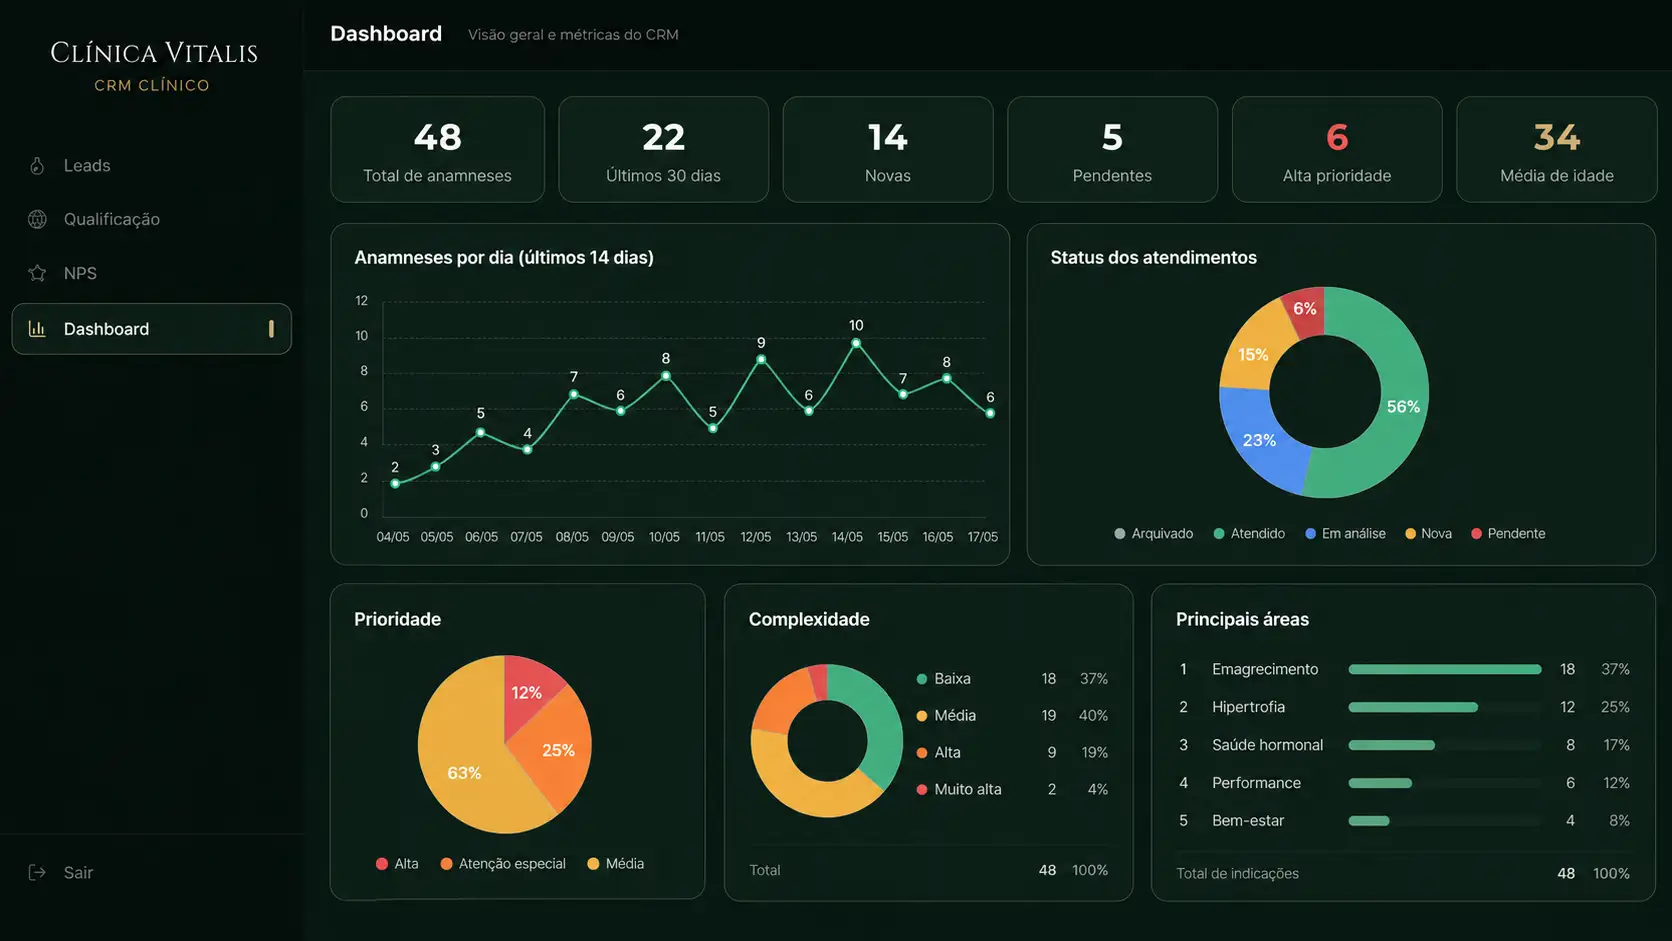The height and width of the screenshot is (941, 1672).
Task: Click the 12/05 data point labeled 9
Action: pos(761,359)
